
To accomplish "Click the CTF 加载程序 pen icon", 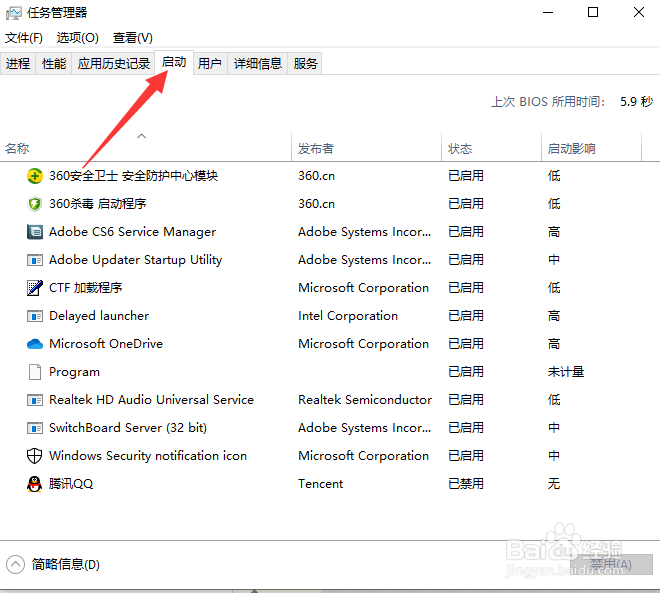I will click(35, 288).
